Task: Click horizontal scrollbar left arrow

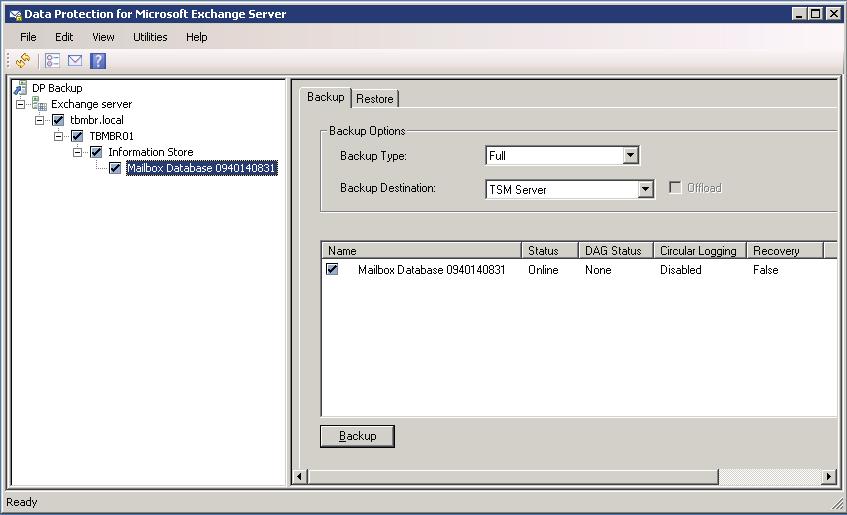Action: click(300, 477)
